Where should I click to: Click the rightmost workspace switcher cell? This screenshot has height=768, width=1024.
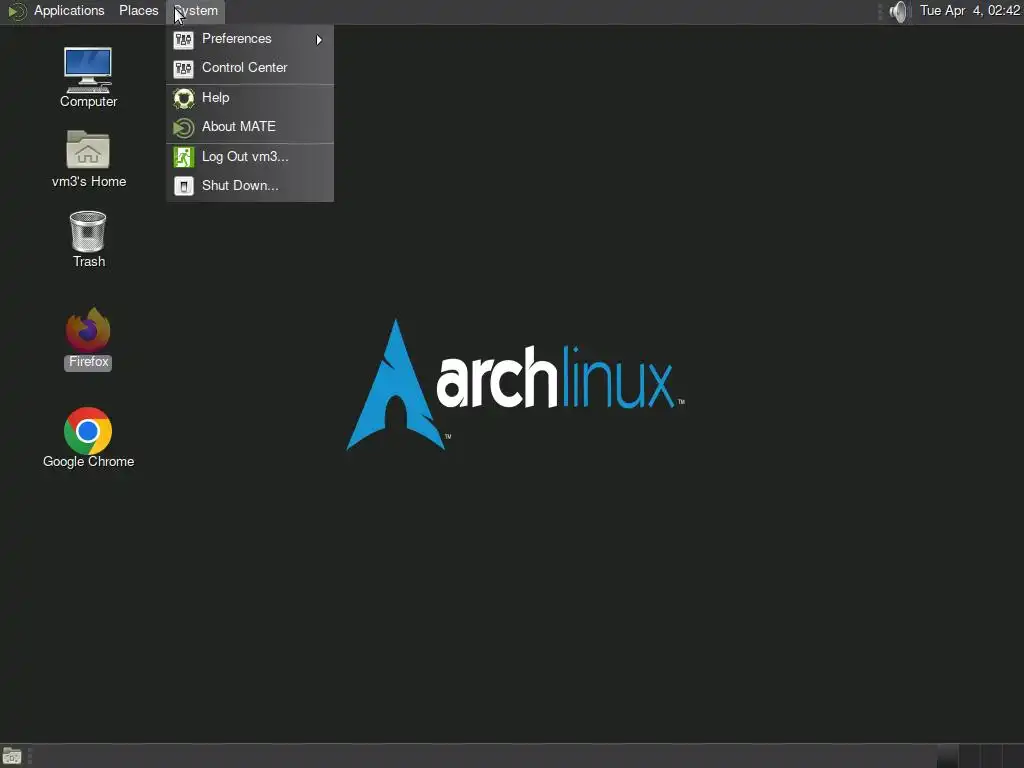1013,756
